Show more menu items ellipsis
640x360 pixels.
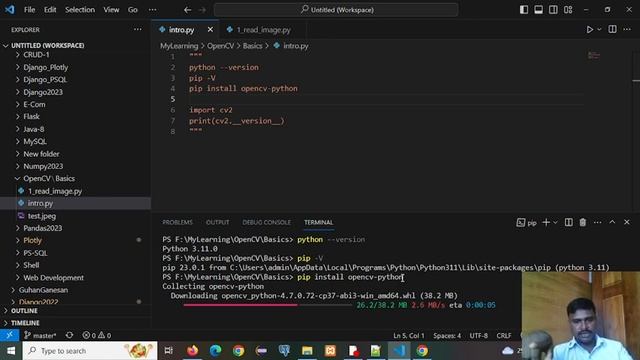click(x=152, y=10)
